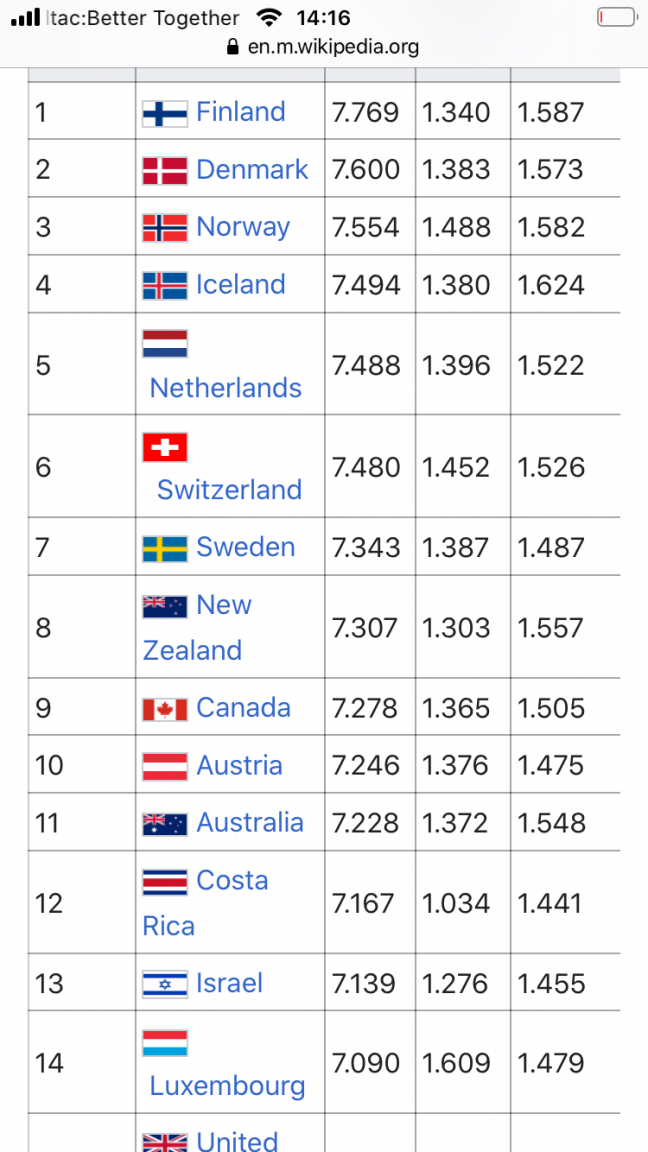Click the Netherlands flag icon
The image size is (648, 1152).
point(165,344)
